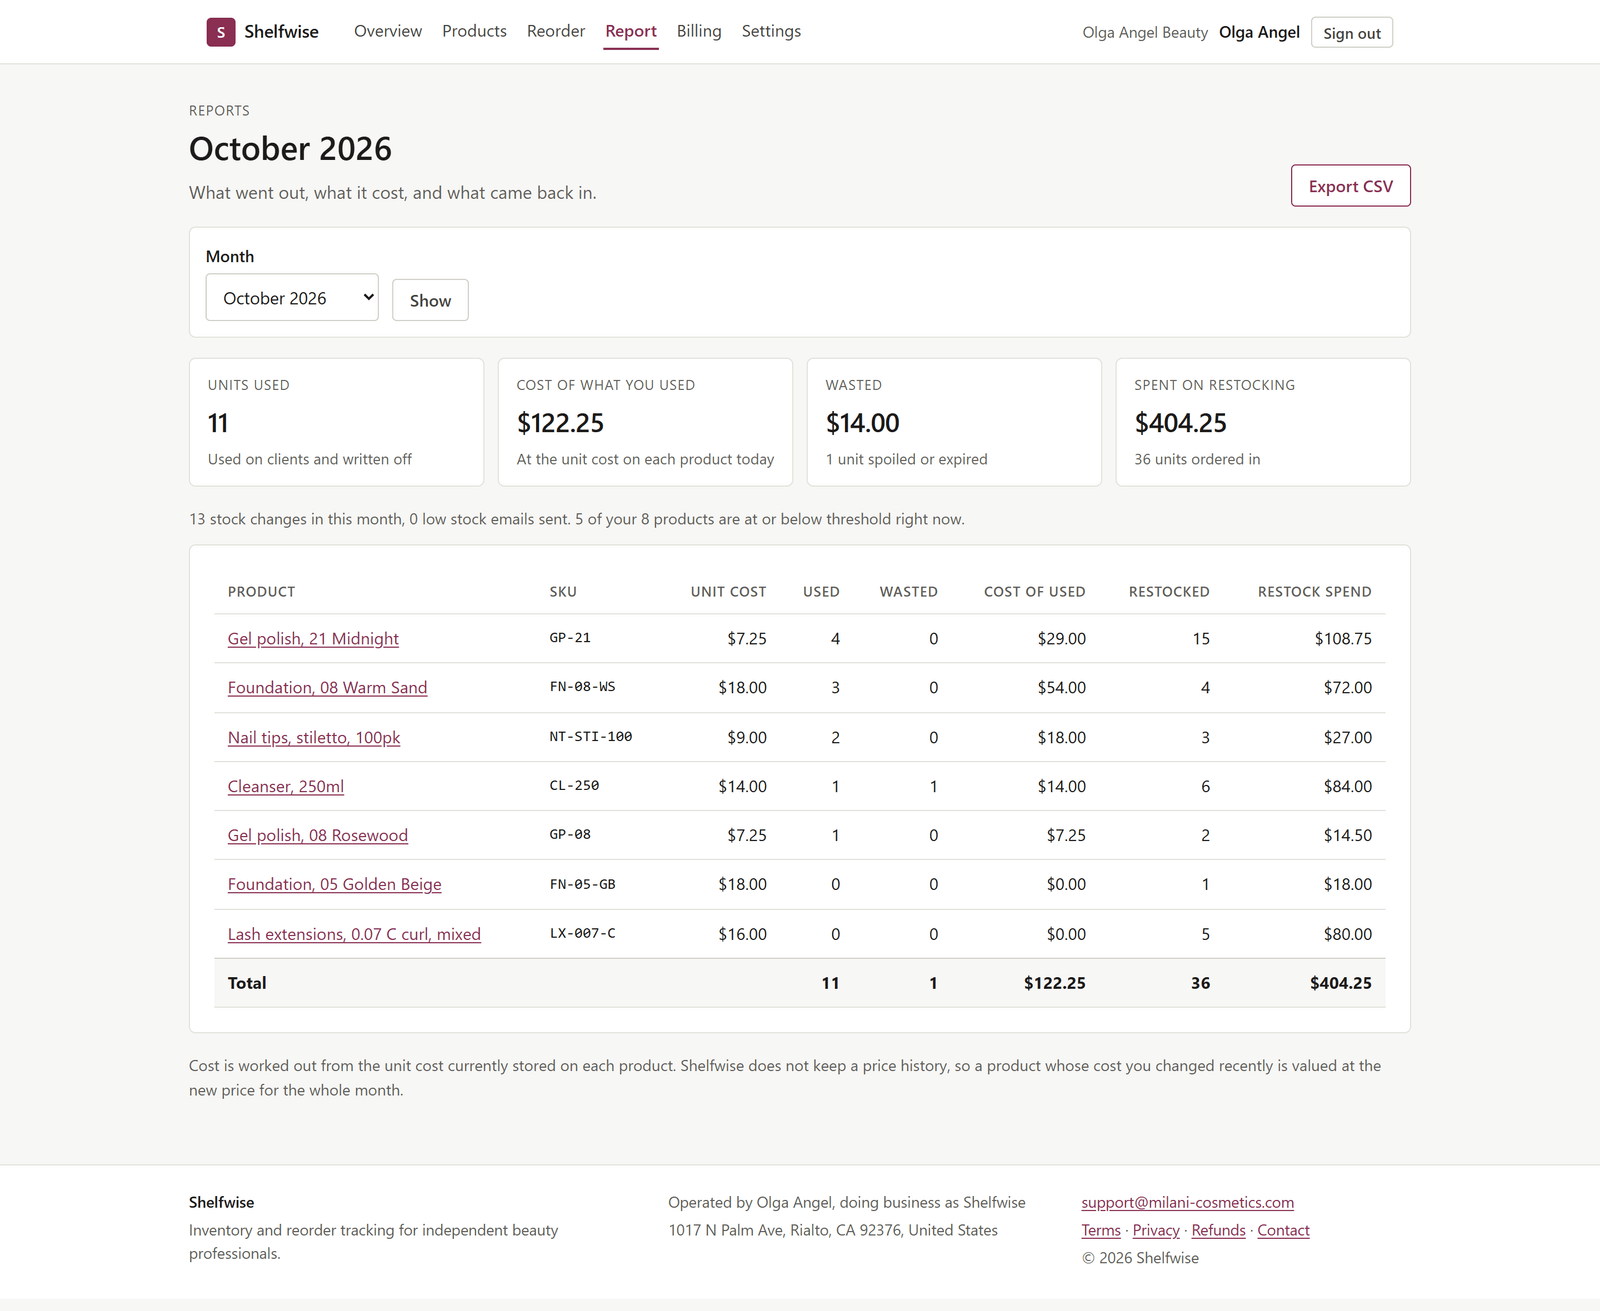Select the Report tab
Image resolution: width=1600 pixels, height=1311 pixels.
tap(631, 31)
